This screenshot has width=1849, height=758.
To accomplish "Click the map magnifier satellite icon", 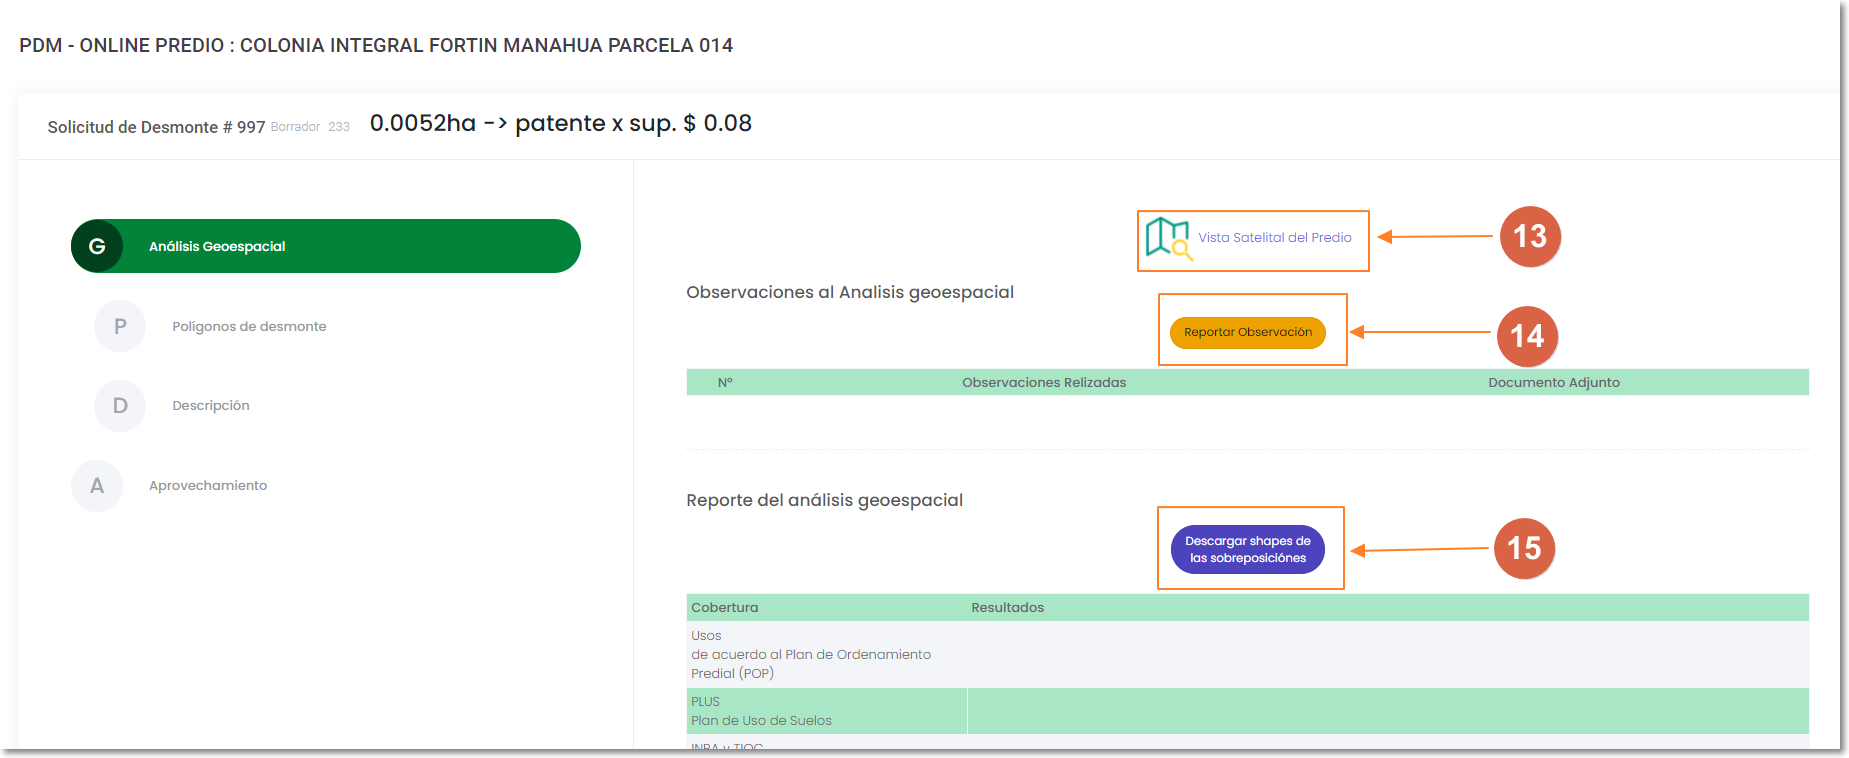I will [1168, 238].
